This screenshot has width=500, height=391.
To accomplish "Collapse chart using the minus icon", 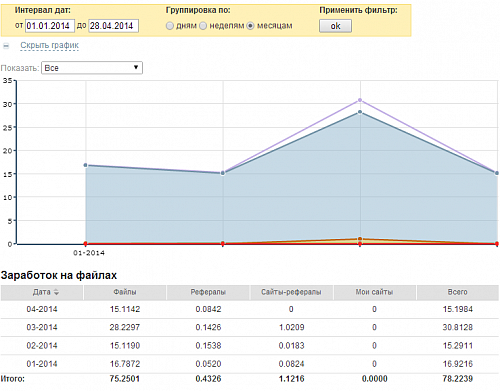I will click(6, 46).
